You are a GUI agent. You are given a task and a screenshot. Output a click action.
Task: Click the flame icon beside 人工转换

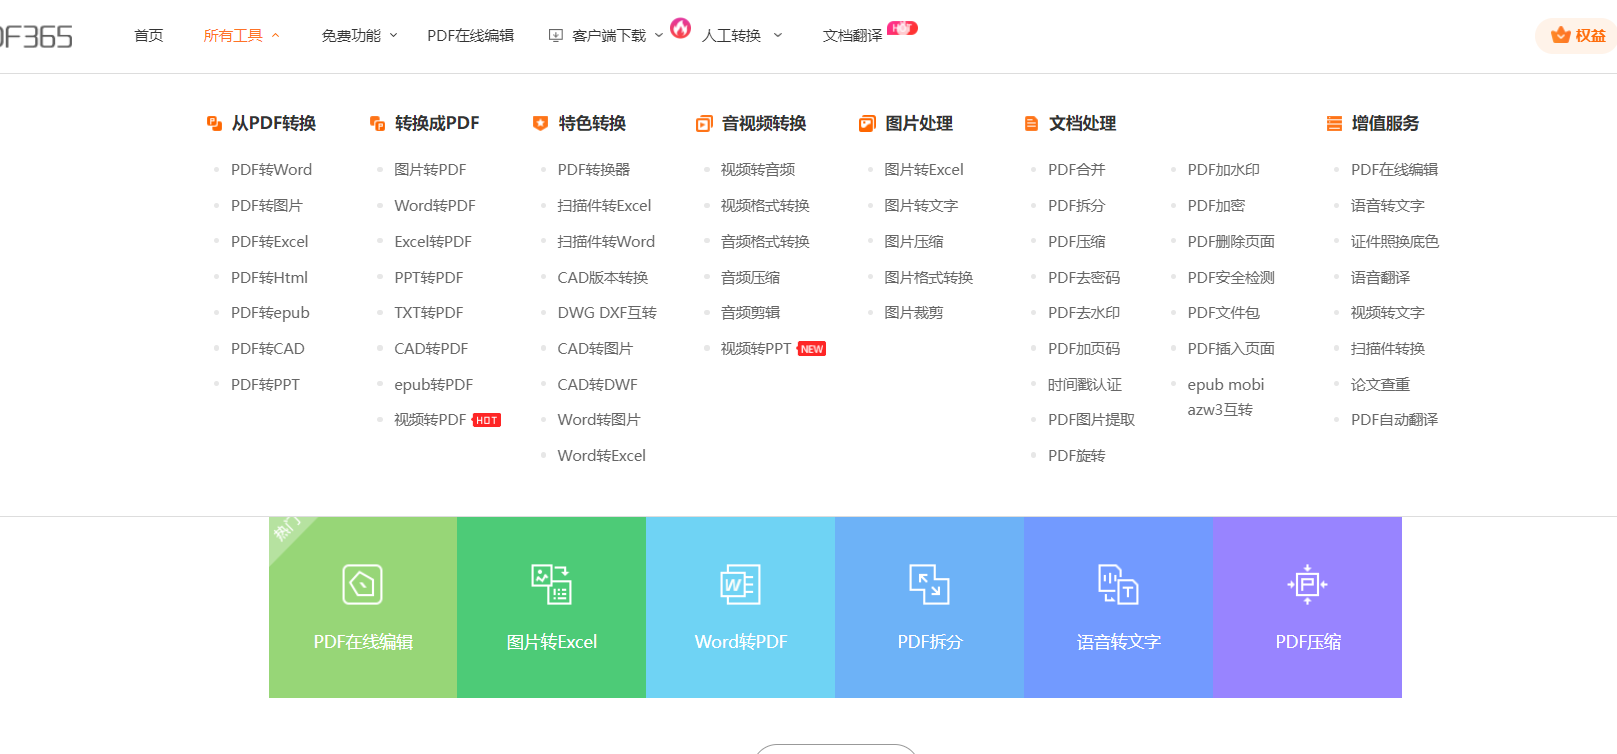click(x=680, y=28)
